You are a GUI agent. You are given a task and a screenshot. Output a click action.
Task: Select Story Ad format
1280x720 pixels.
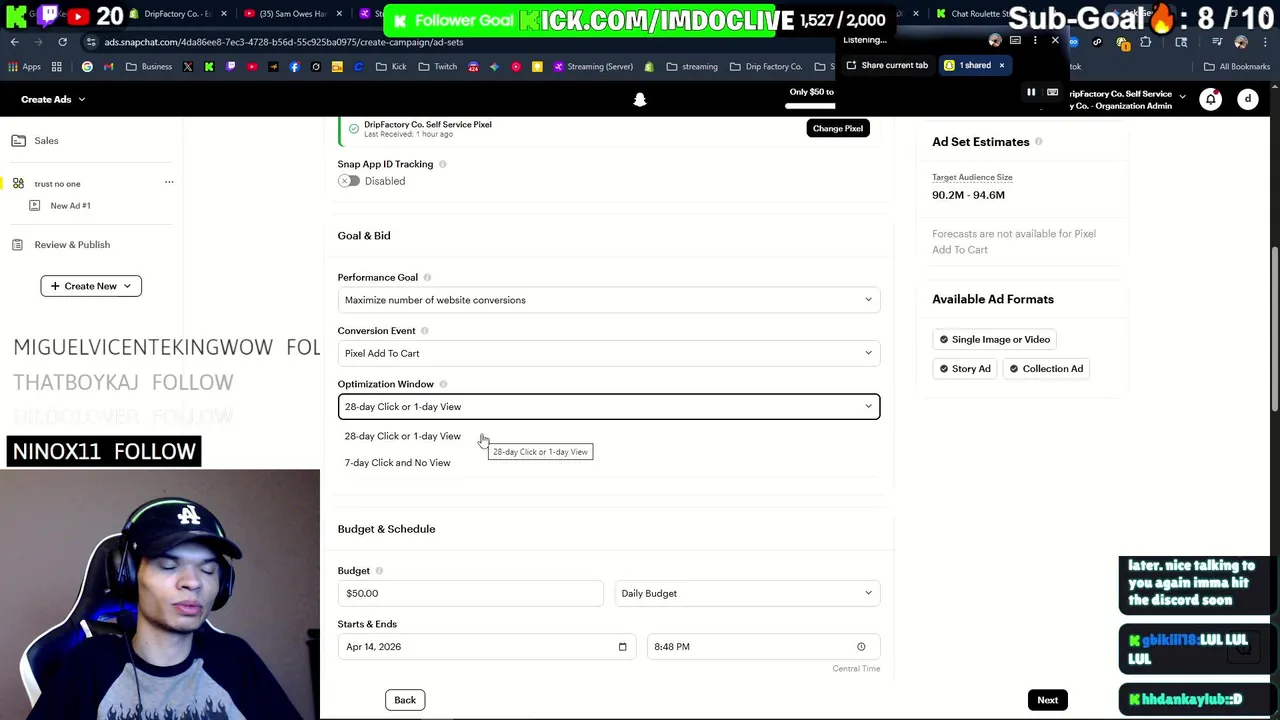[x=965, y=369]
